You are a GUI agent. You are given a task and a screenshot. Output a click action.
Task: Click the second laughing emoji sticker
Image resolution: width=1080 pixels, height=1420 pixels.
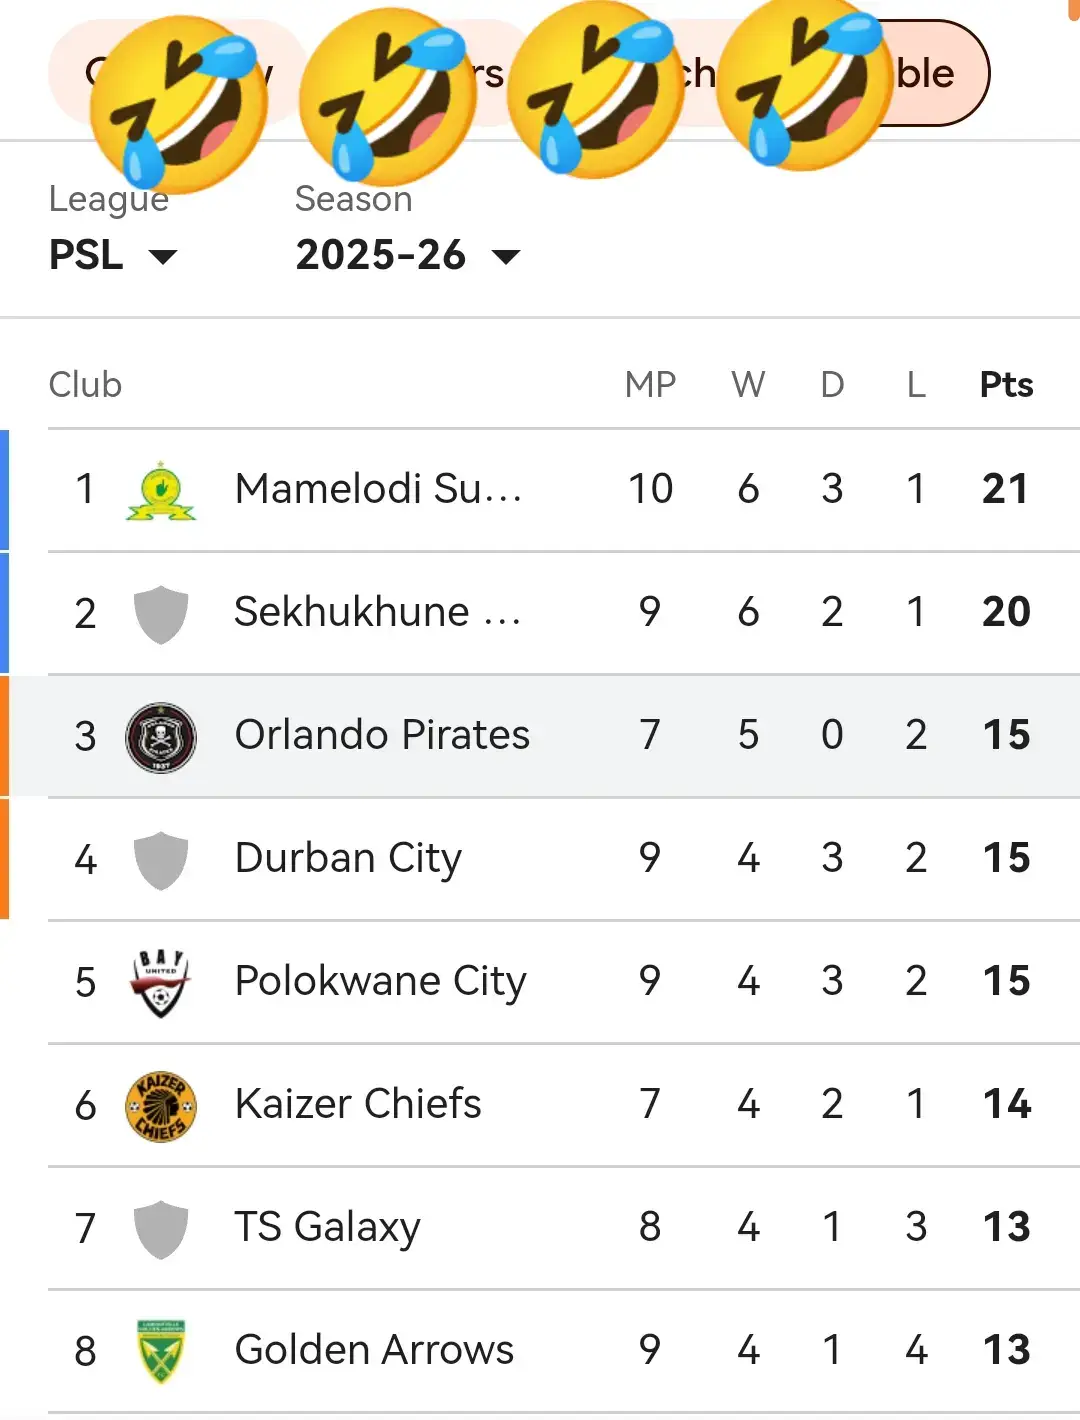coord(388,96)
